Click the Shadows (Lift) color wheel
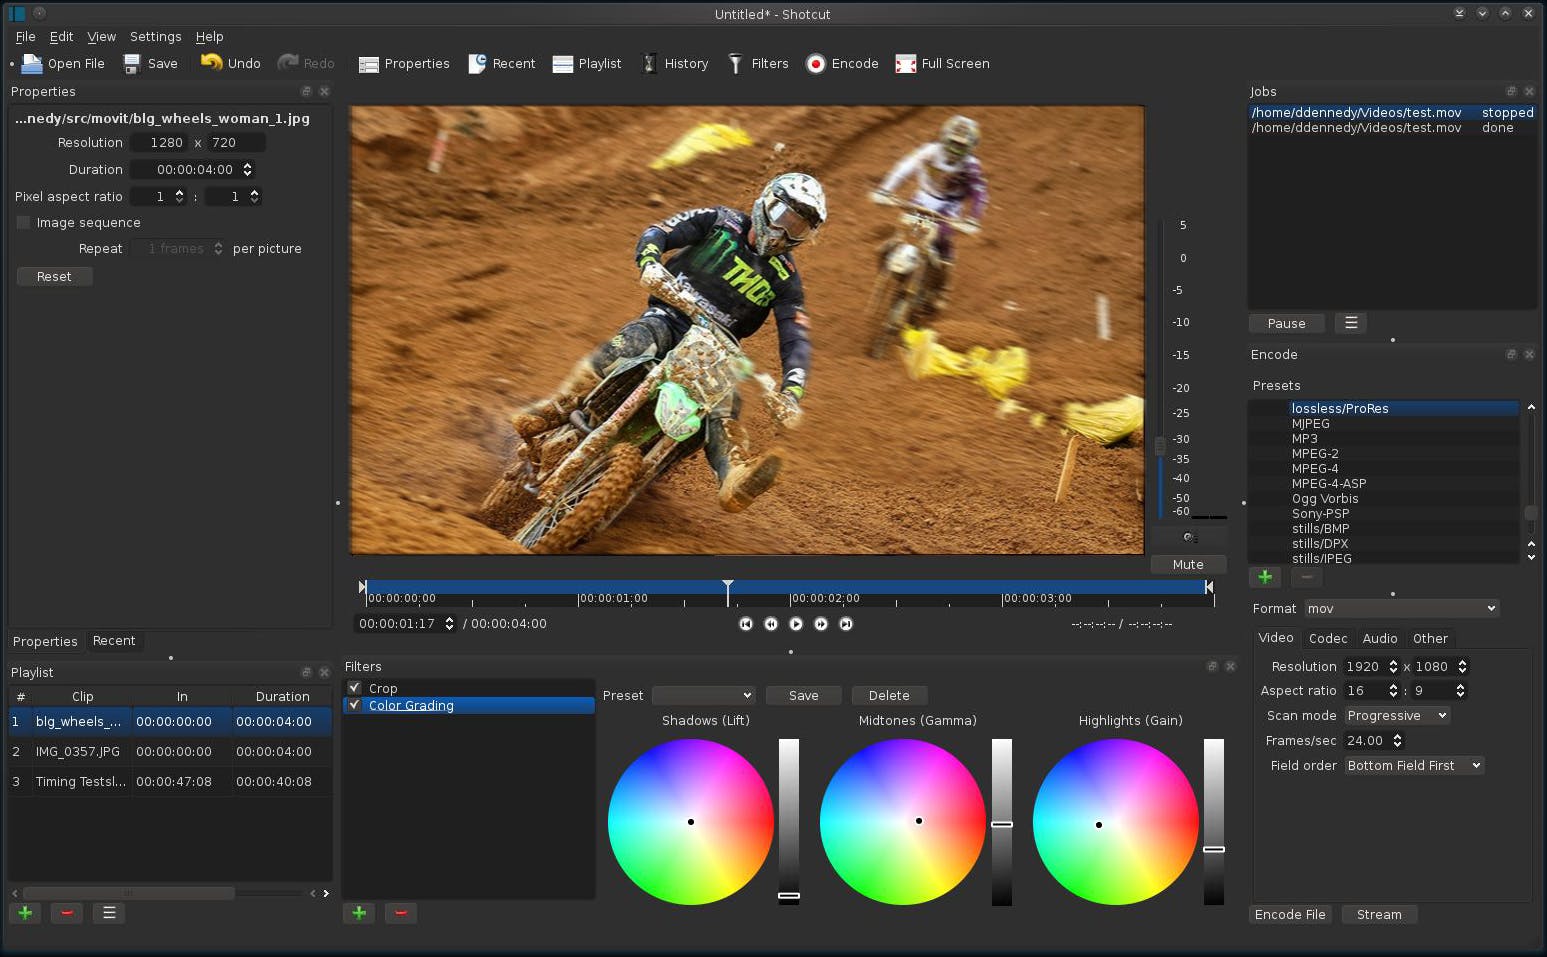The height and width of the screenshot is (957, 1547). click(x=690, y=822)
